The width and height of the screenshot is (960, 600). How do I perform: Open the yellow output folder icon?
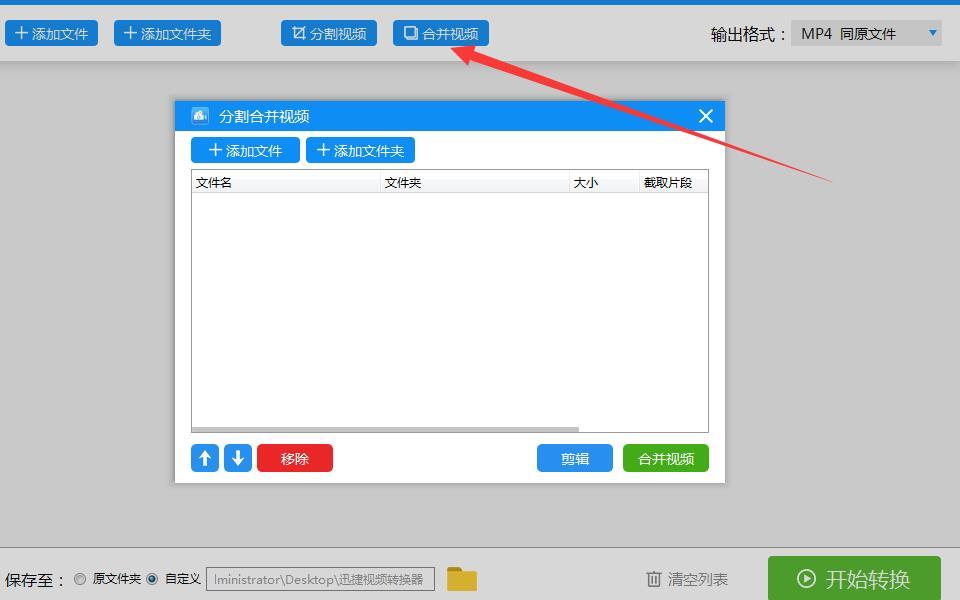[x=461, y=579]
